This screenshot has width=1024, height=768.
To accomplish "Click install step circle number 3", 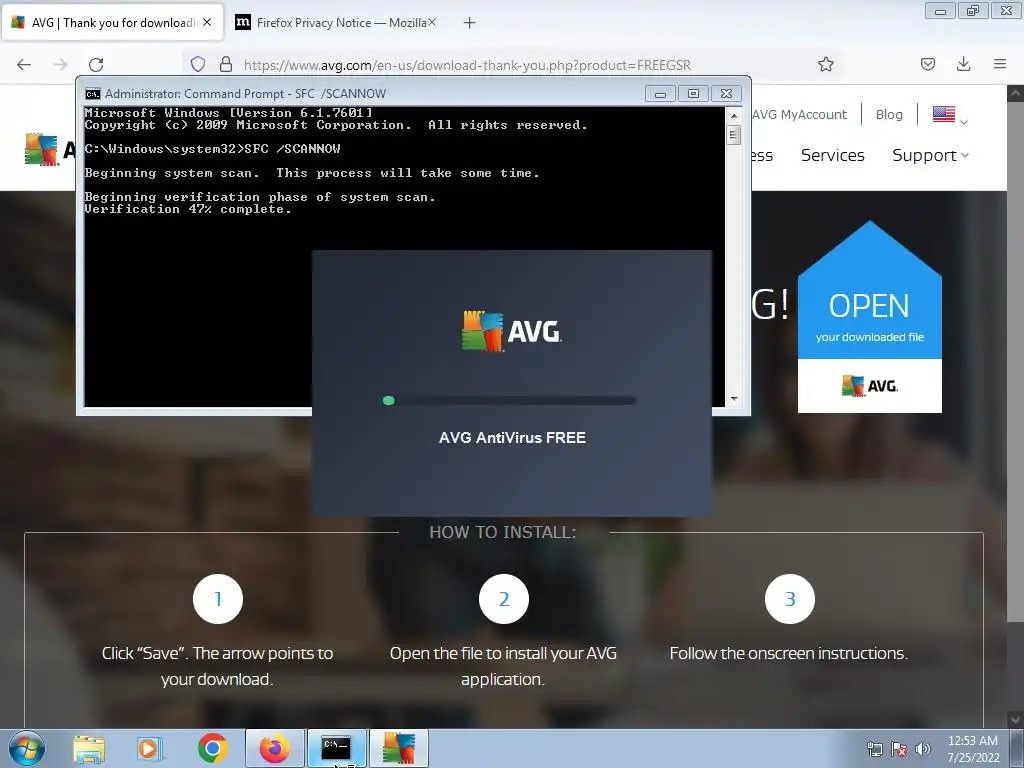I will click(x=790, y=599).
